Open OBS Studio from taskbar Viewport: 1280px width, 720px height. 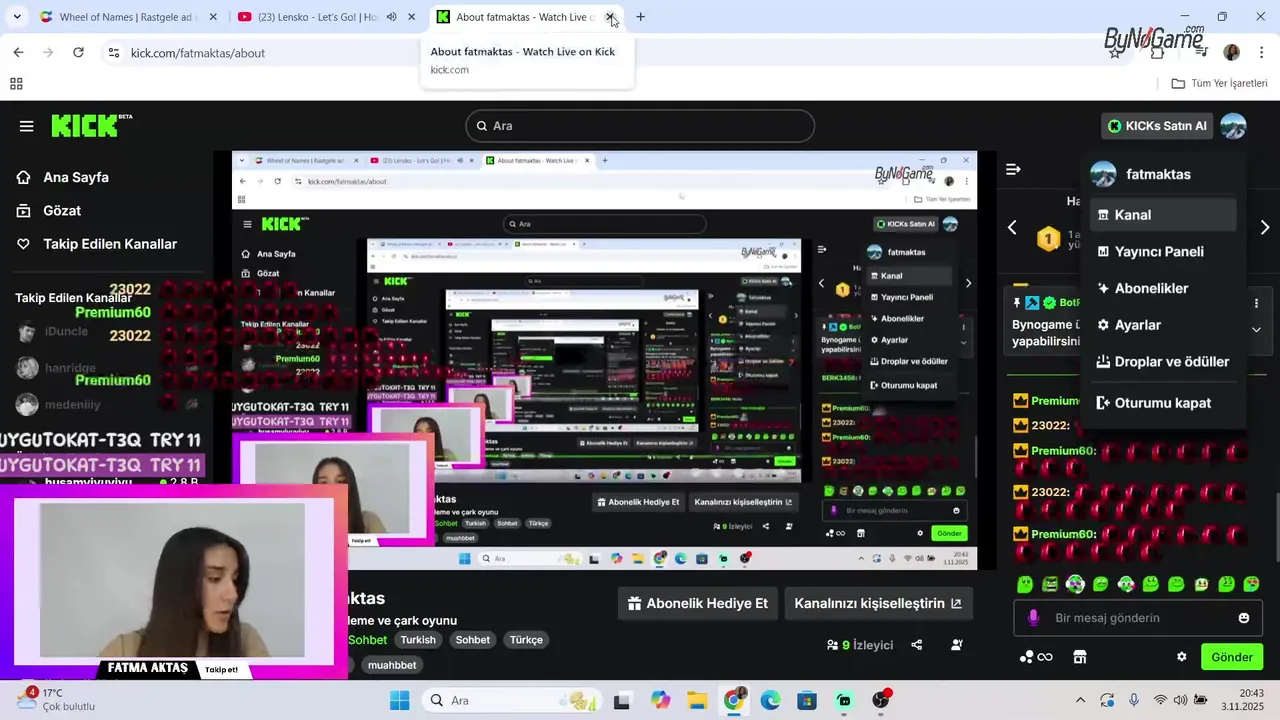(x=881, y=700)
